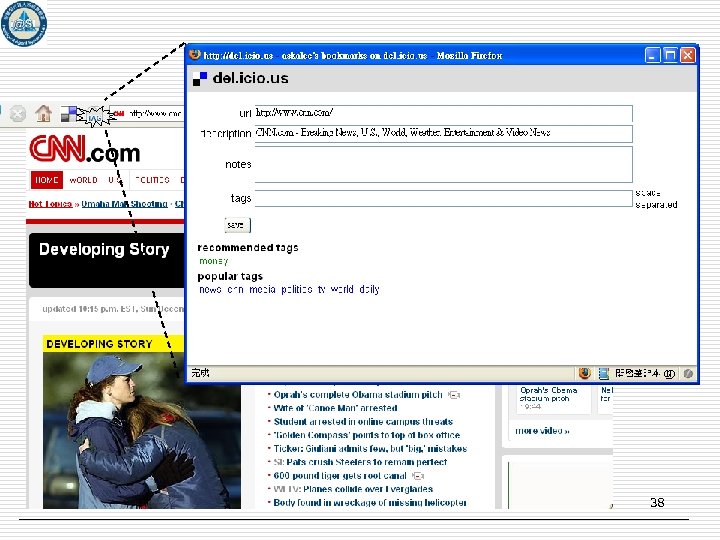Select popular tag news

click(210, 289)
